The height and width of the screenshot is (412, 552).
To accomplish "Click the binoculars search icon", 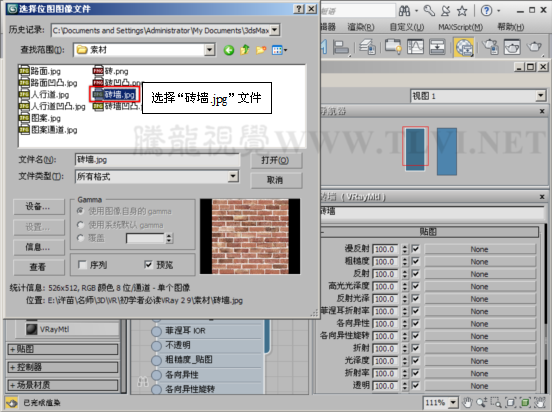I will 404,11.
